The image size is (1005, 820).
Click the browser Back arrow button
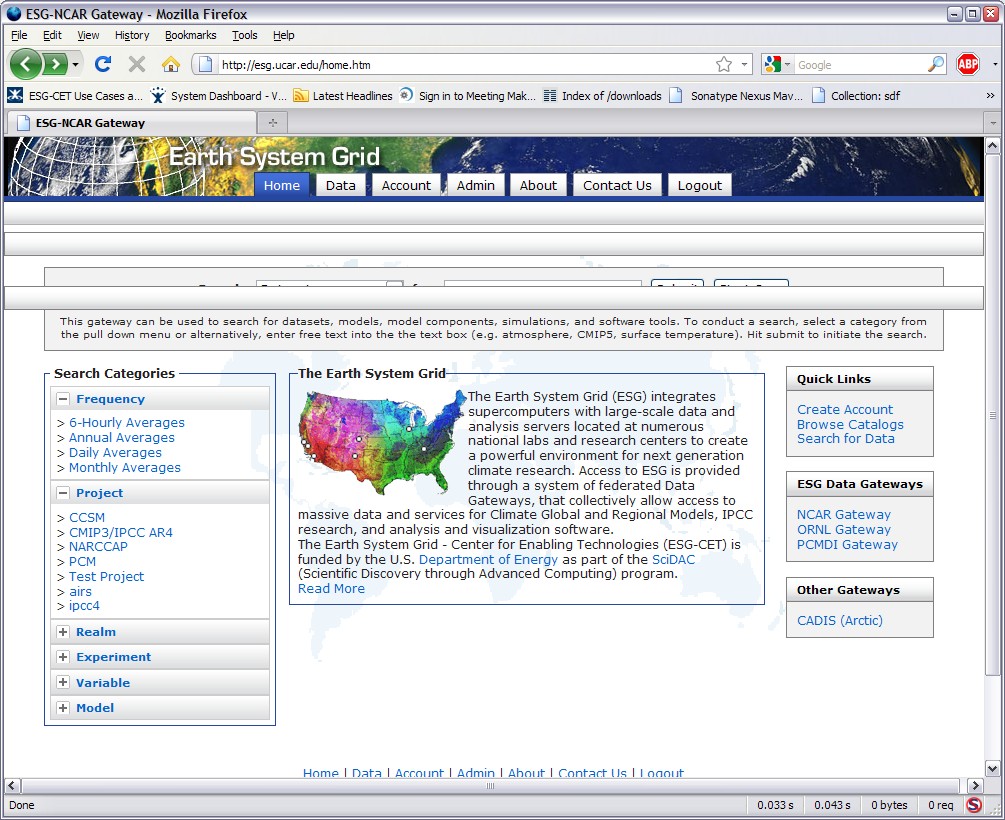pyautogui.click(x=26, y=64)
